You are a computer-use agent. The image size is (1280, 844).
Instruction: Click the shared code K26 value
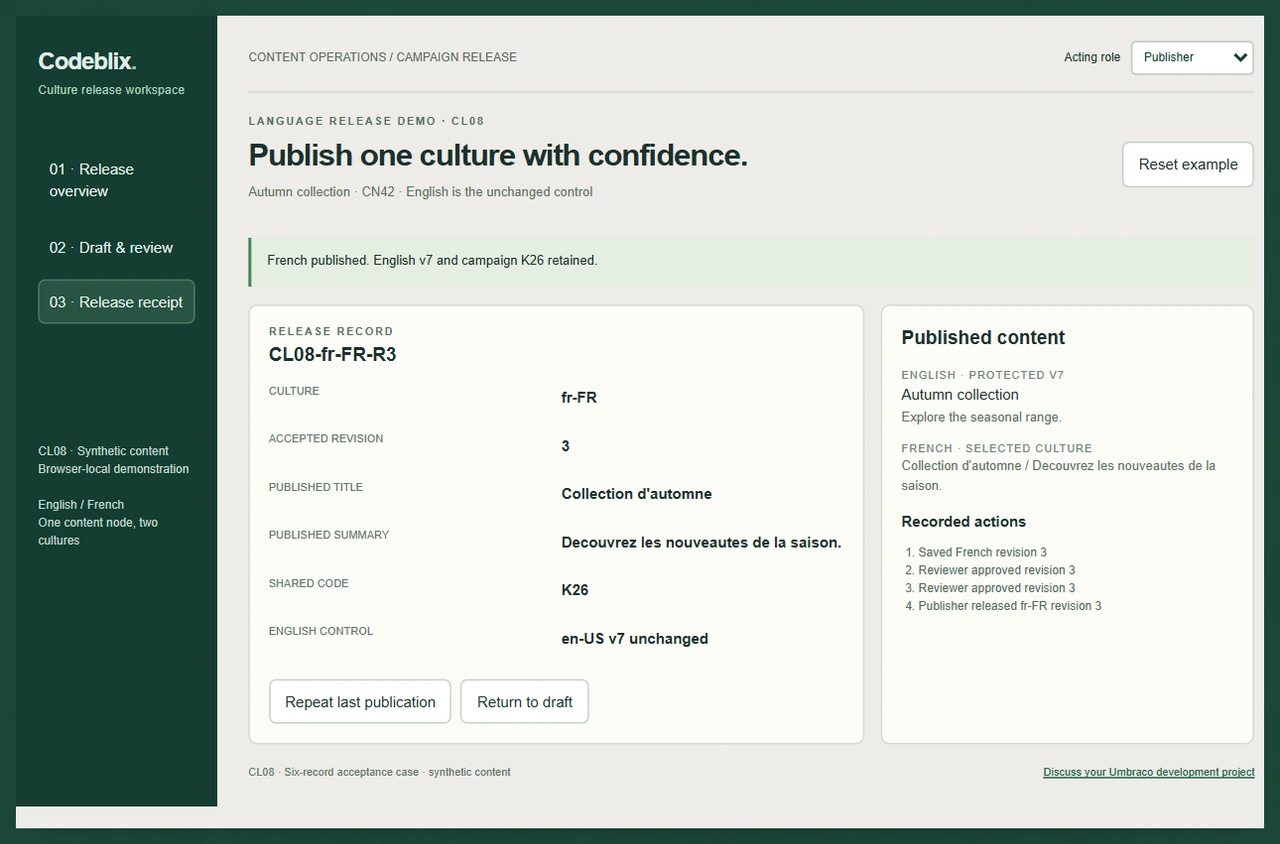click(x=575, y=590)
